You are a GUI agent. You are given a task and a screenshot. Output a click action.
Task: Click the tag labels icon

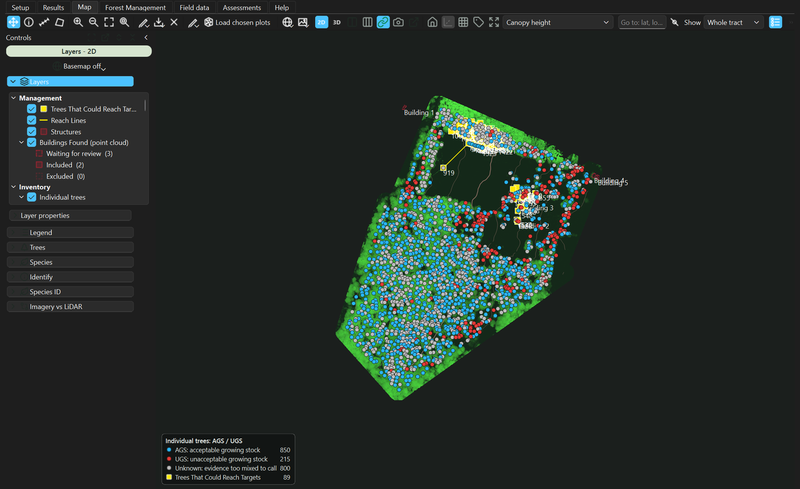(479, 22)
